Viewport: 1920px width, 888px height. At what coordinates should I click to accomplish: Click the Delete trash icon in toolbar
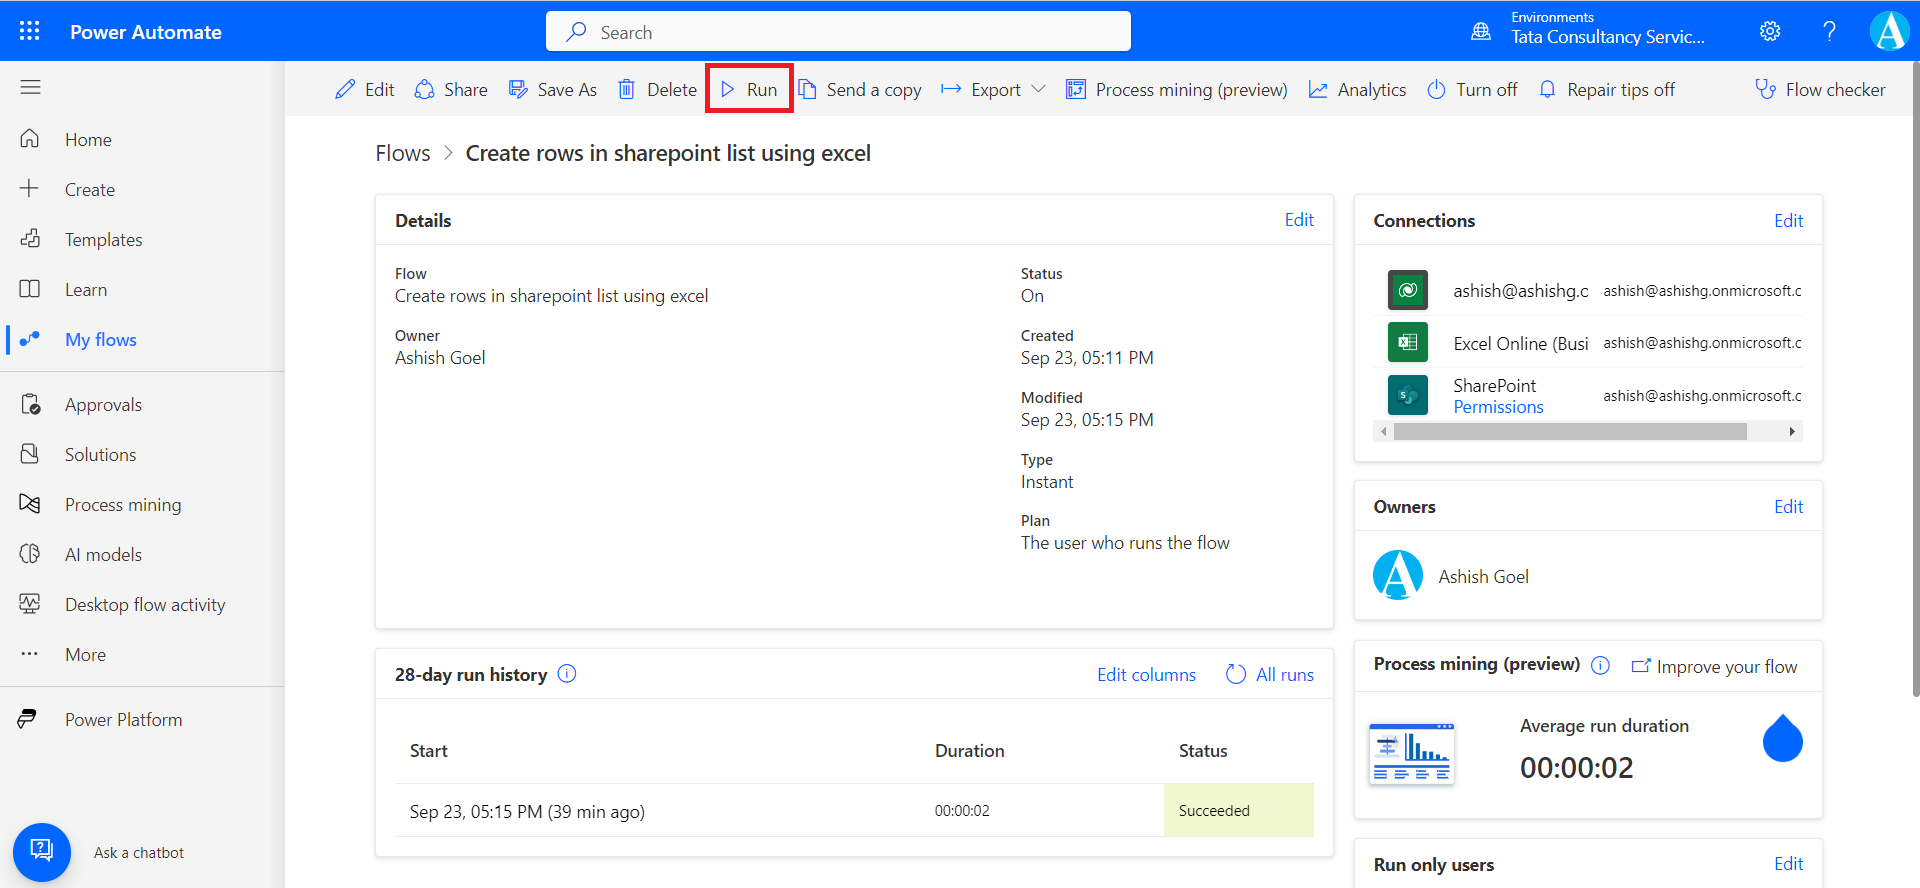pos(627,90)
